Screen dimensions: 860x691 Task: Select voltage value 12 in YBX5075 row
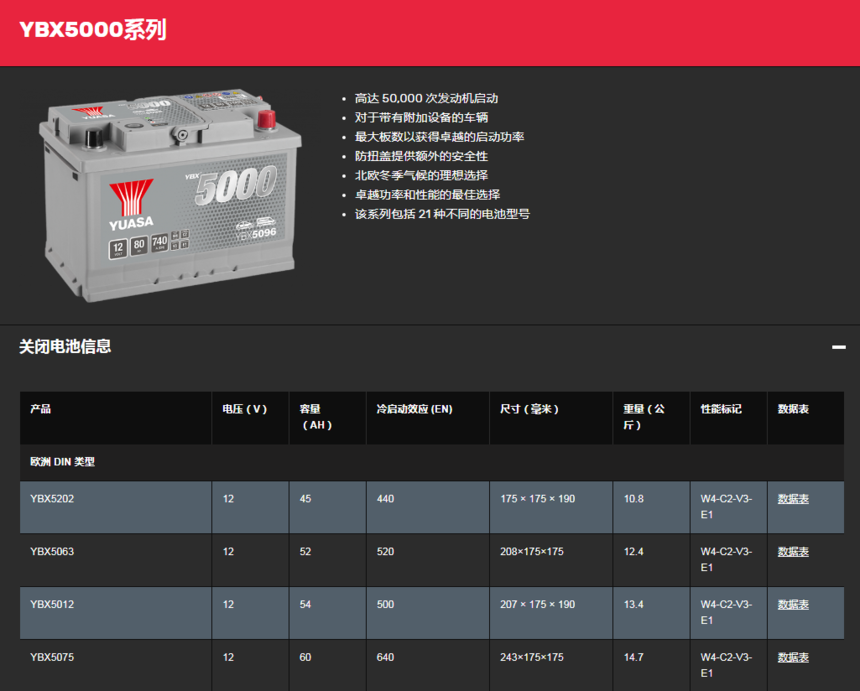(x=228, y=657)
